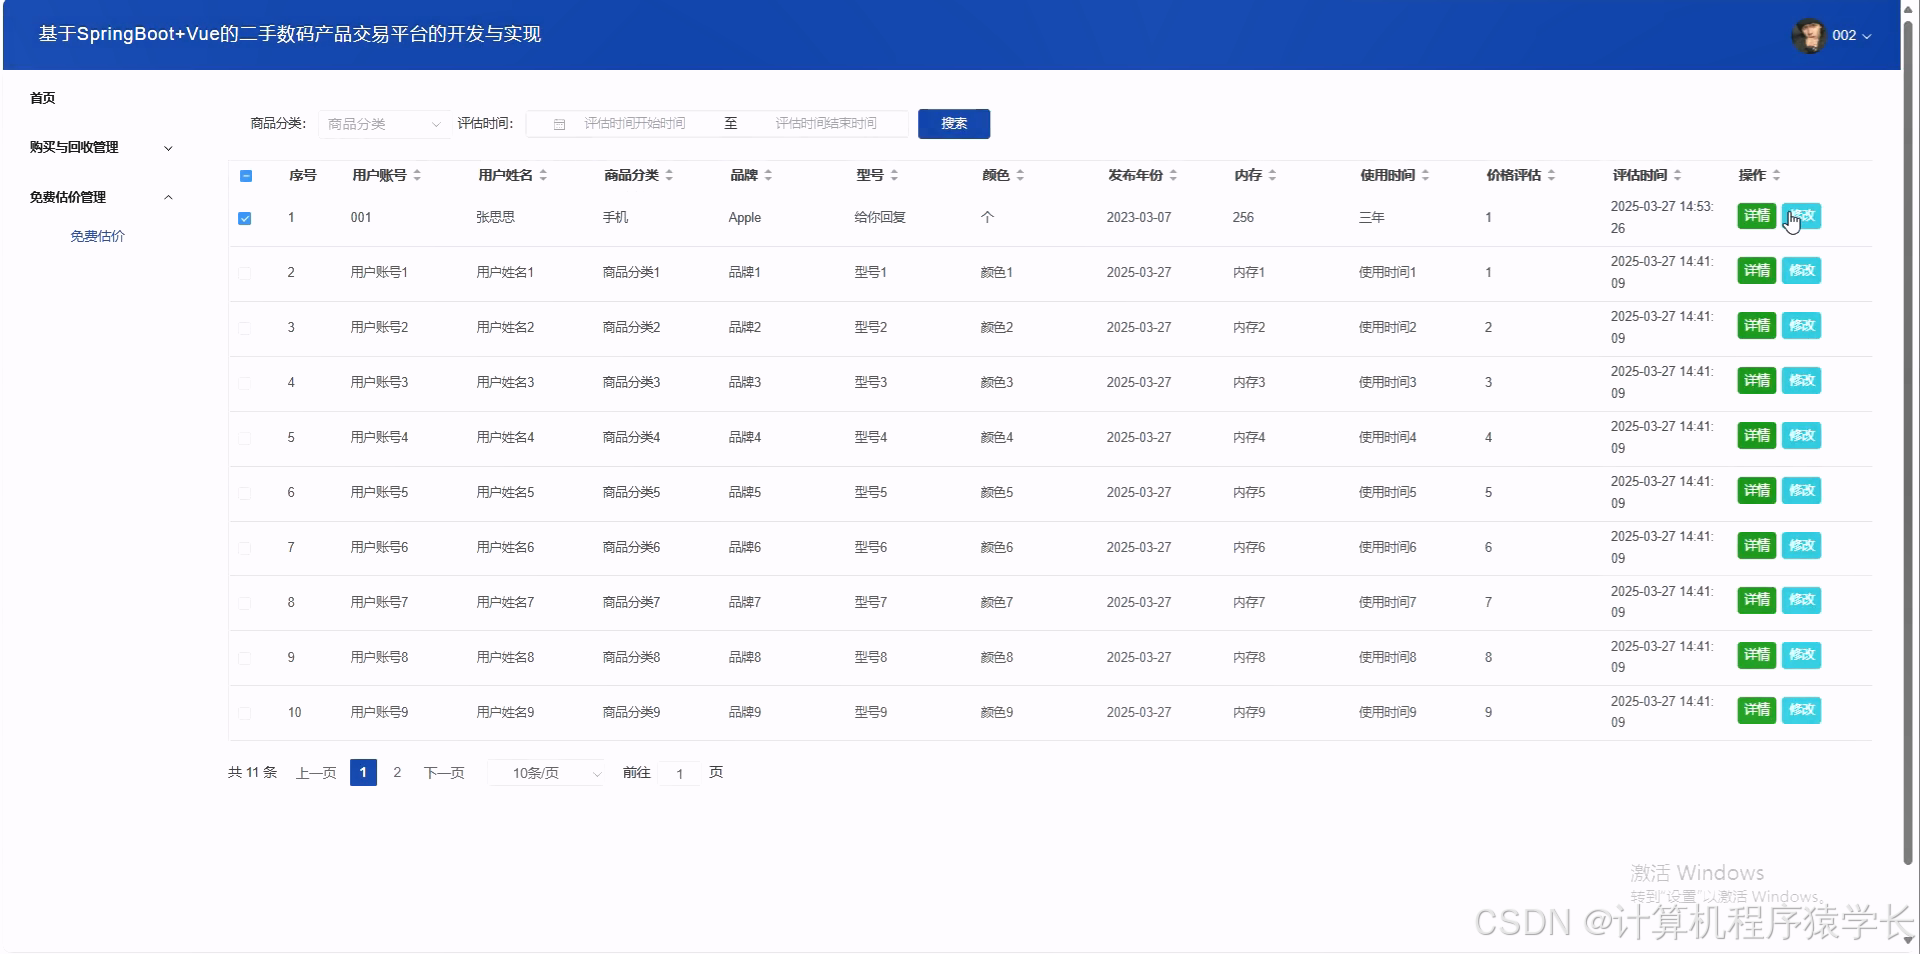Screen dimensions: 1920x954
Task: Sort records by 评估时间 using its sort arrows
Action: [x=1679, y=174]
